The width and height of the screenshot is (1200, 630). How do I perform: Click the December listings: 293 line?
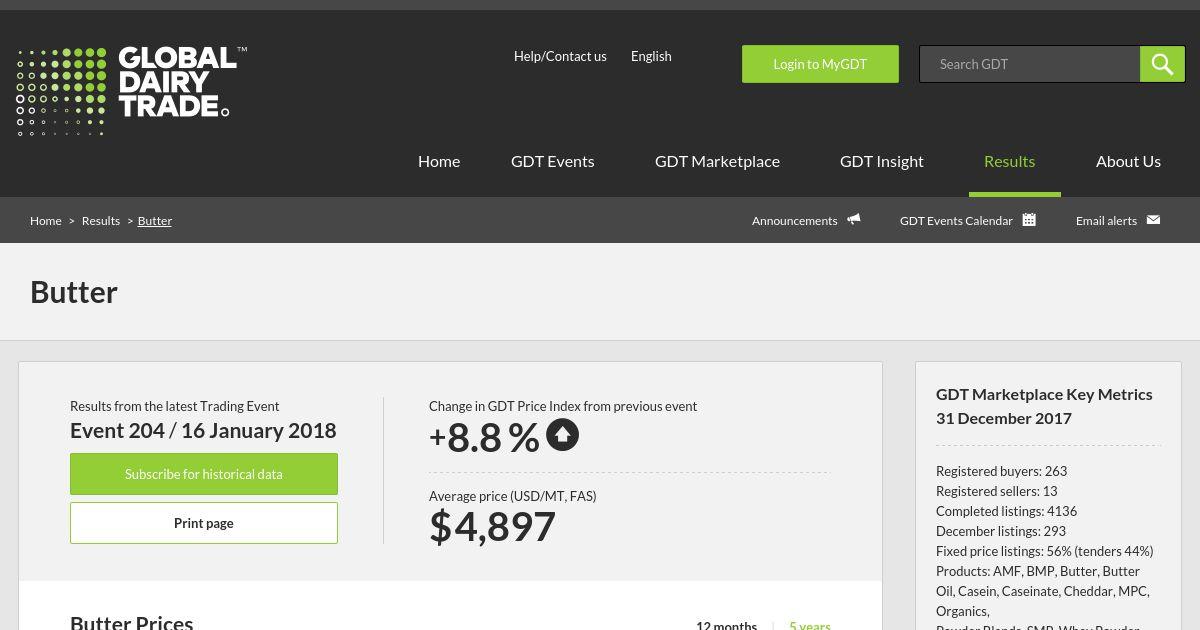(x=1001, y=531)
